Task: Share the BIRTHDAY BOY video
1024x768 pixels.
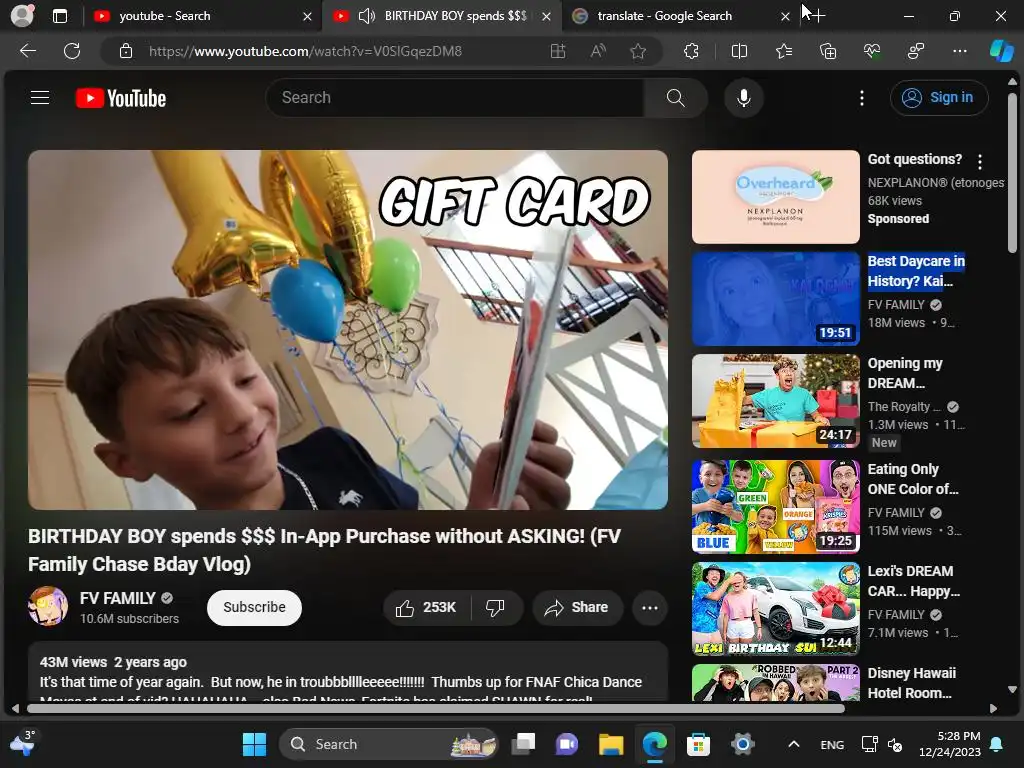Action: (577, 607)
